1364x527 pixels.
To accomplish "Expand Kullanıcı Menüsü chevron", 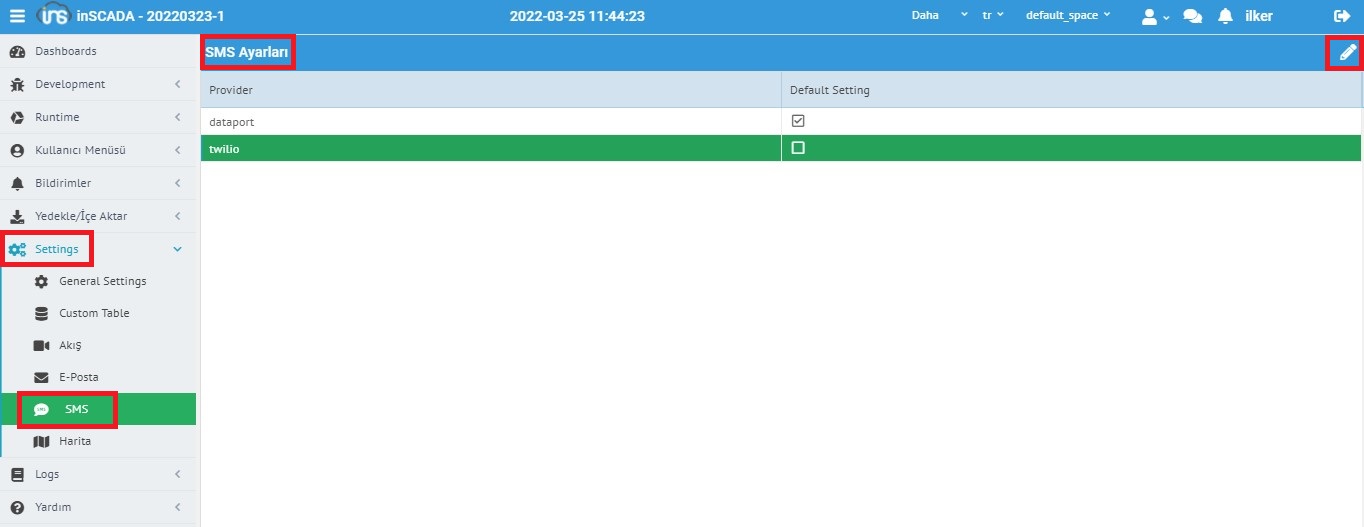I will pos(178,150).
